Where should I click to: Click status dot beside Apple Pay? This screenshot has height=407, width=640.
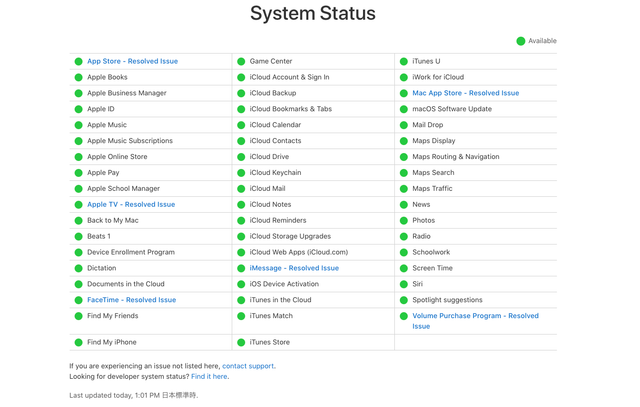pos(78,173)
